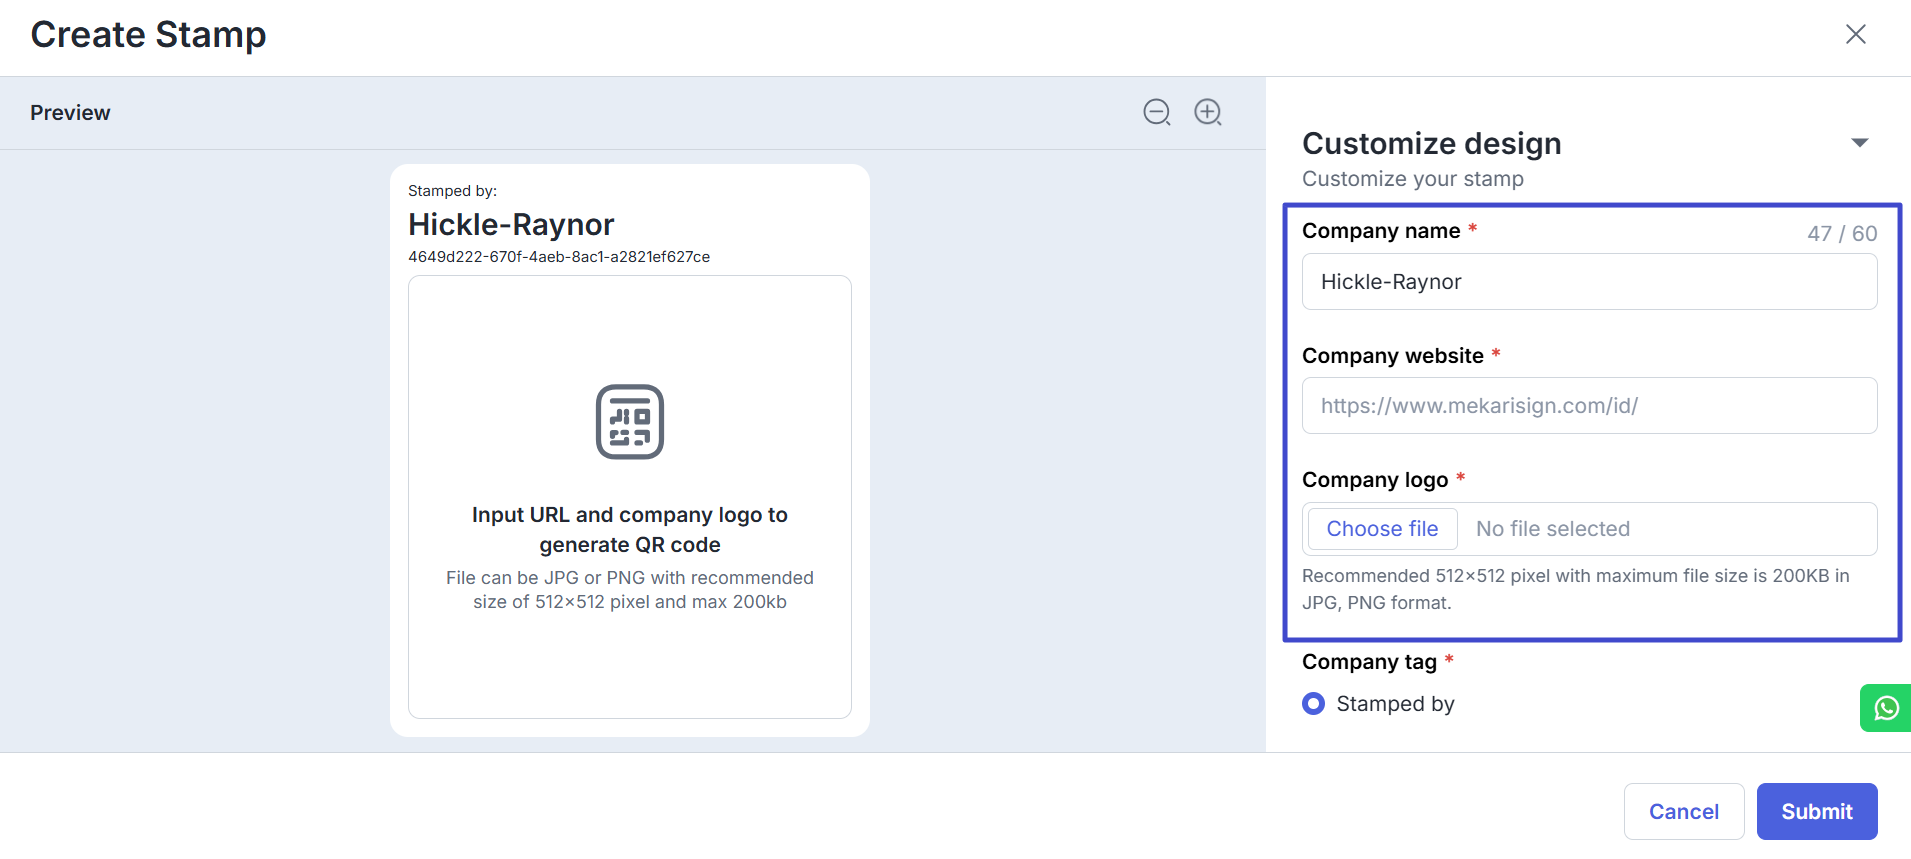The image size is (1911, 859).
Task: Select the Stamped by radio option
Action: [x=1314, y=704]
